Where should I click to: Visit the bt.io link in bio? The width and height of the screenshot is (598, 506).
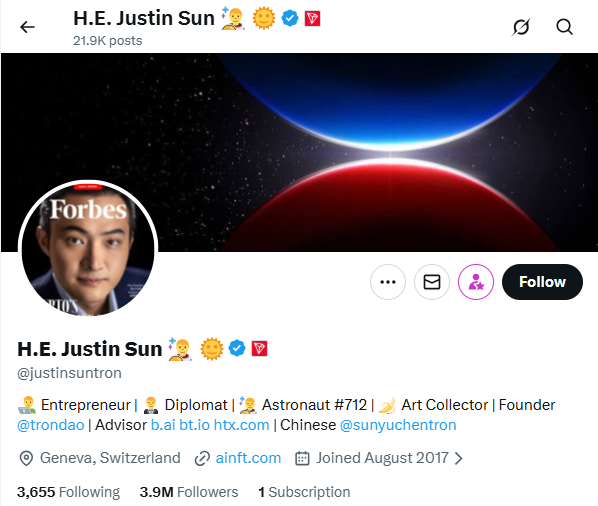point(195,425)
